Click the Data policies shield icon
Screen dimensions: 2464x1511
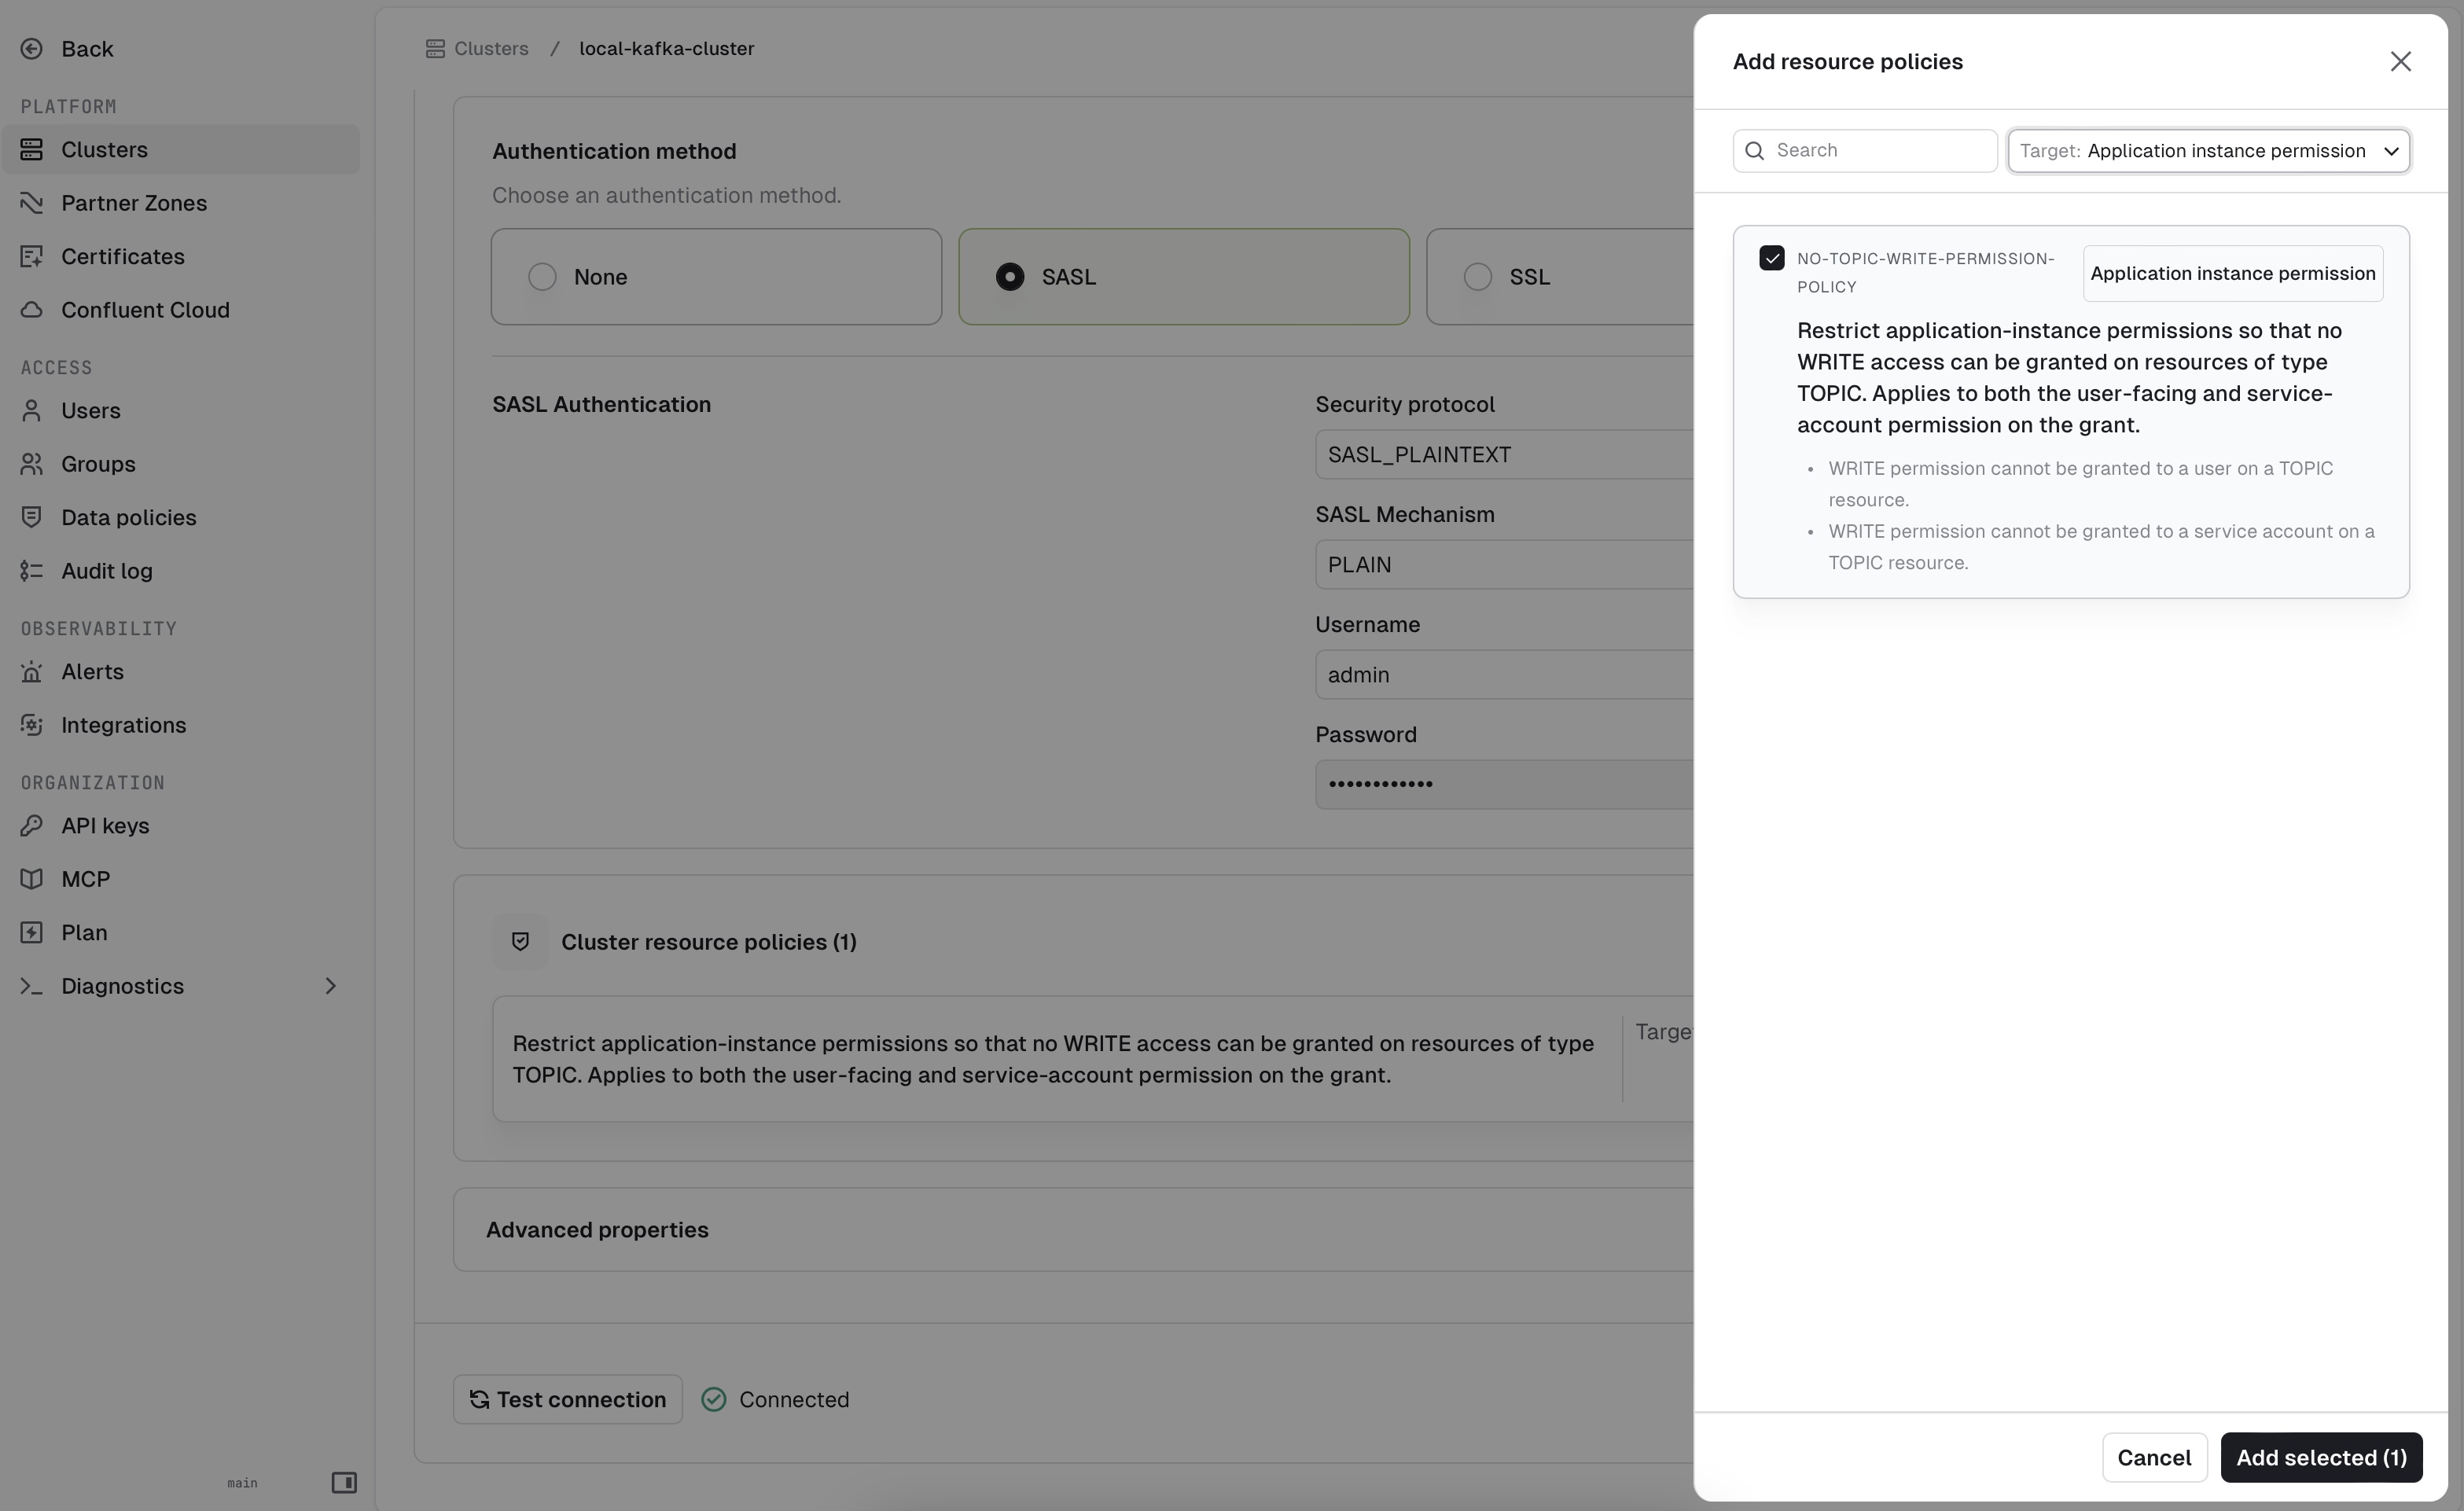pyautogui.click(x=32, y=517)
